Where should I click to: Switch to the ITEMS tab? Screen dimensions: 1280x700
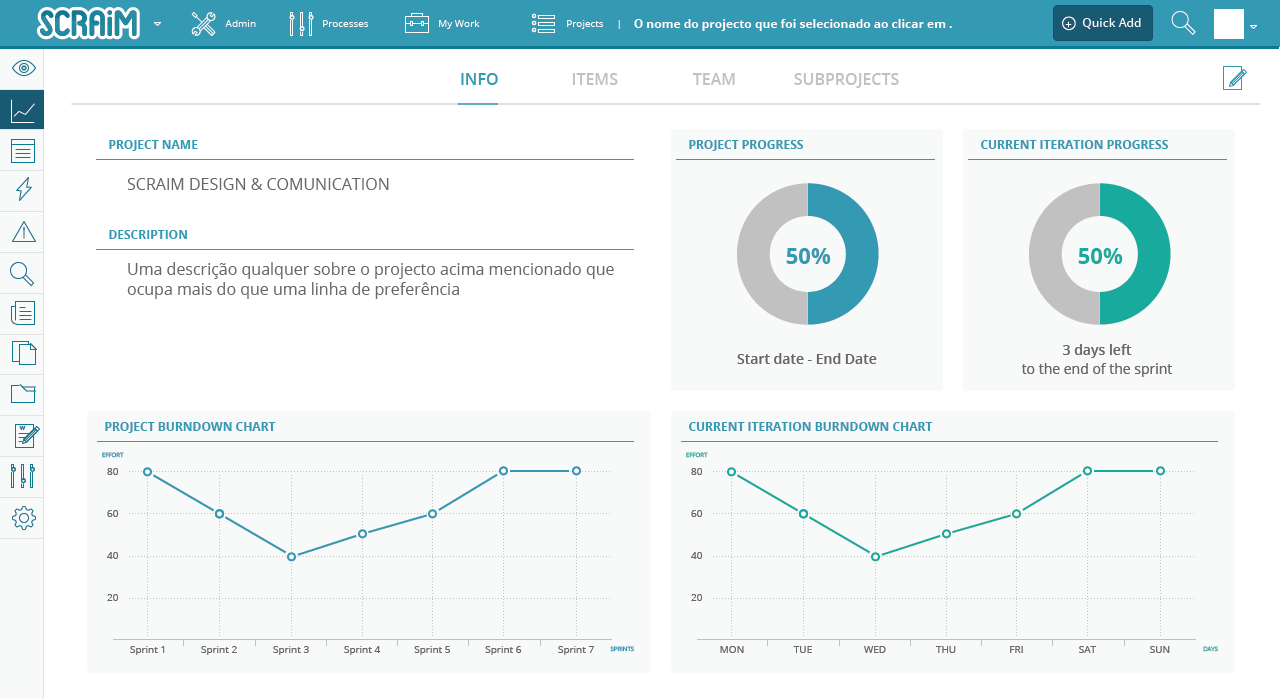[x=594, y=79]
